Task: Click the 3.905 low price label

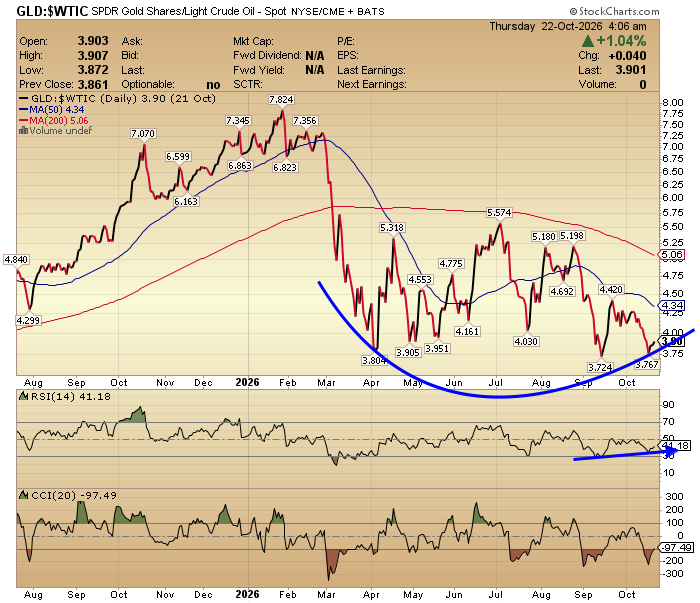Action: 408,353
